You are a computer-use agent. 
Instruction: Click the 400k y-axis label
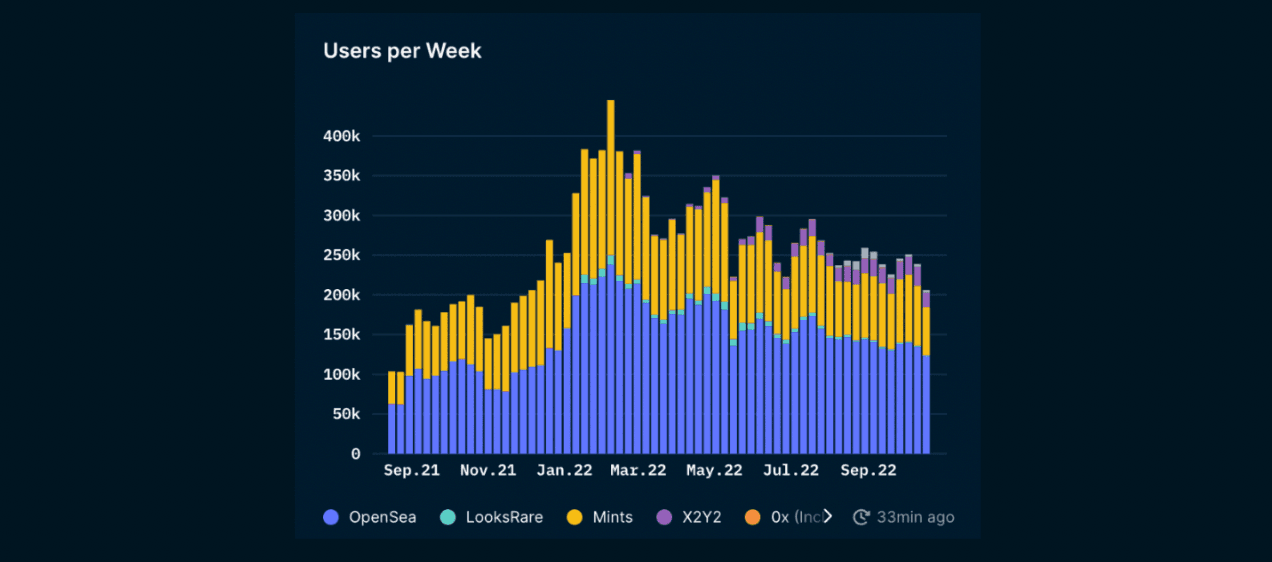coord(342,136)
